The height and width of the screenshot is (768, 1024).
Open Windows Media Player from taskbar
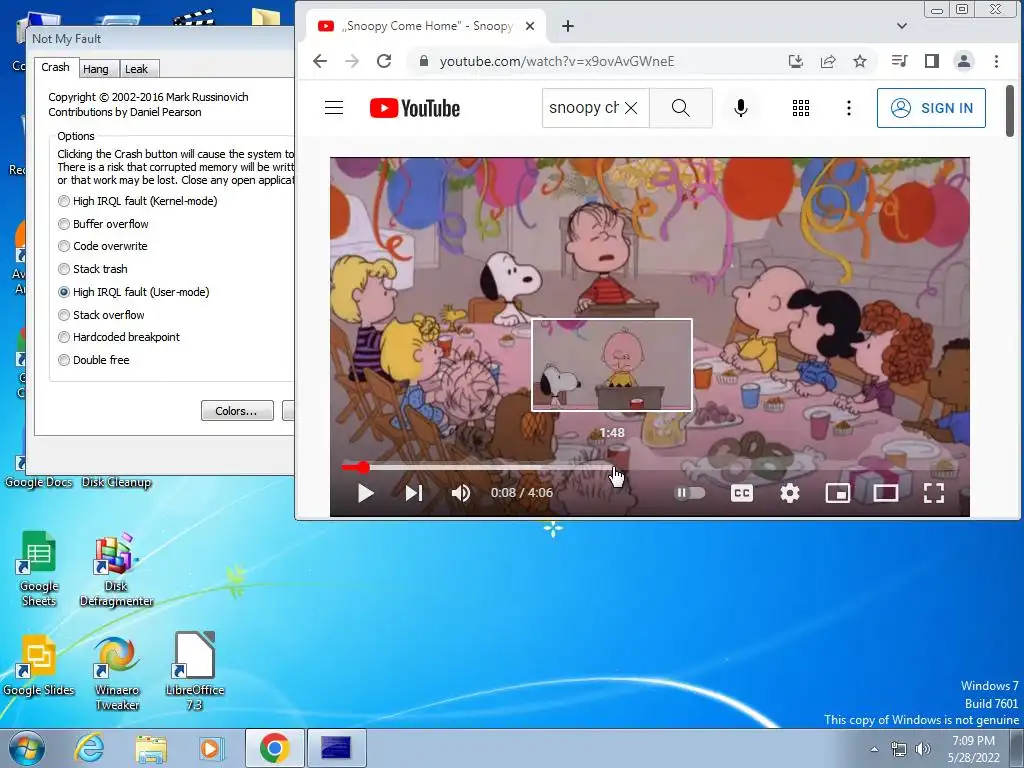[x=211, y=748]
